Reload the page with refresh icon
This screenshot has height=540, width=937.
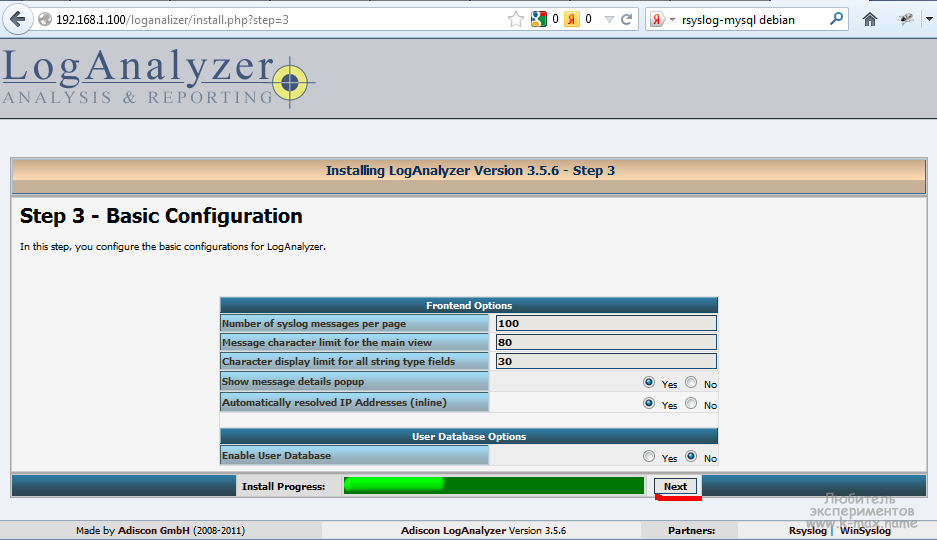click(x=626, y=20)
